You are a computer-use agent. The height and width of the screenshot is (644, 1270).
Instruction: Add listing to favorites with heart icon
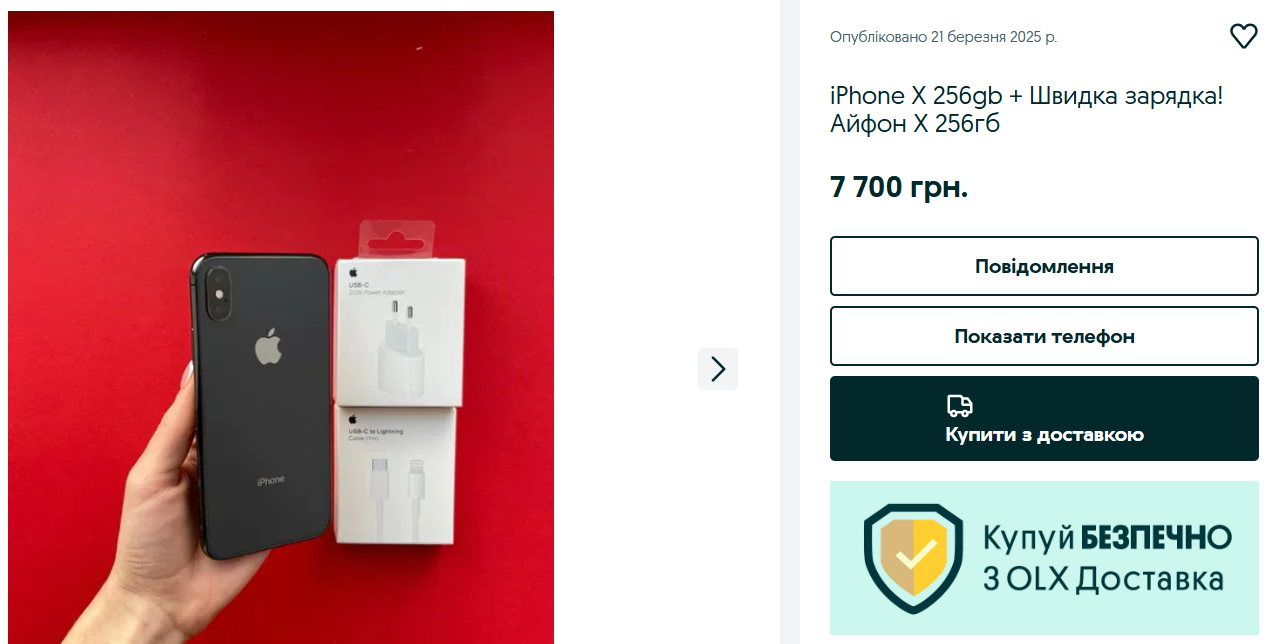pos(1243,37)
